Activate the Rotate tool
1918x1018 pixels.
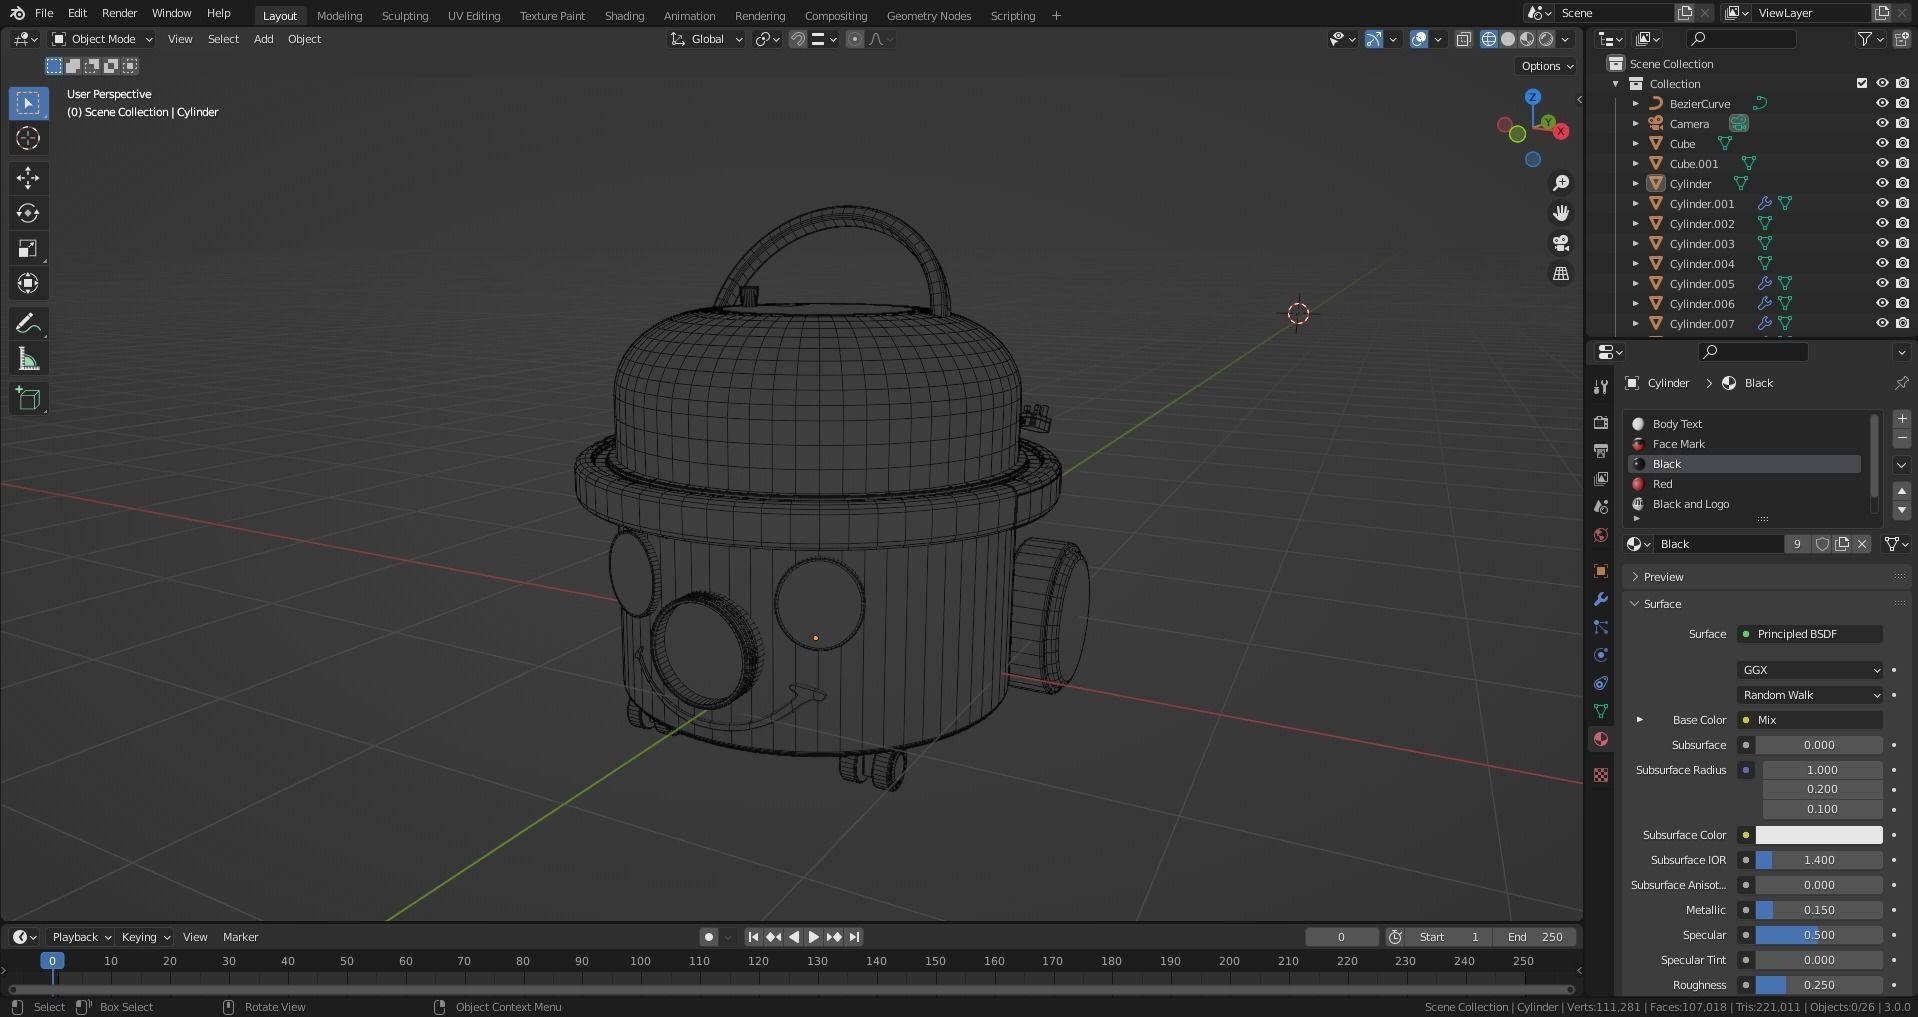(28, 213)
